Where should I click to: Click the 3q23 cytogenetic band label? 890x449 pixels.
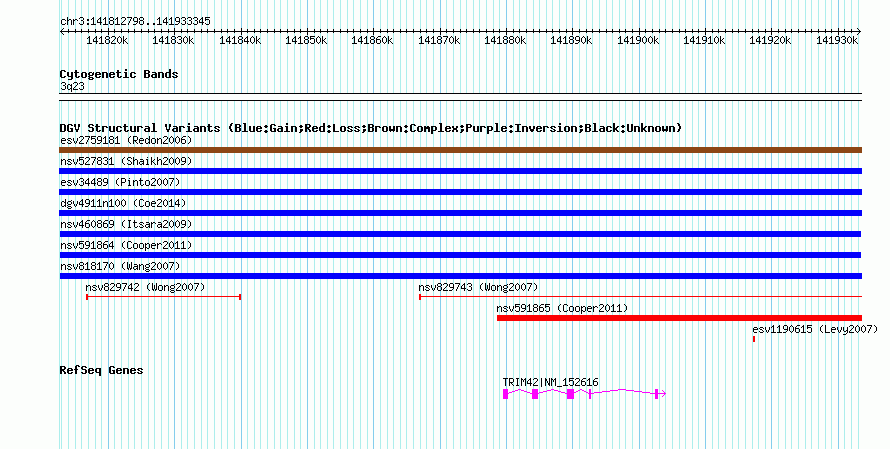point(72,86)
